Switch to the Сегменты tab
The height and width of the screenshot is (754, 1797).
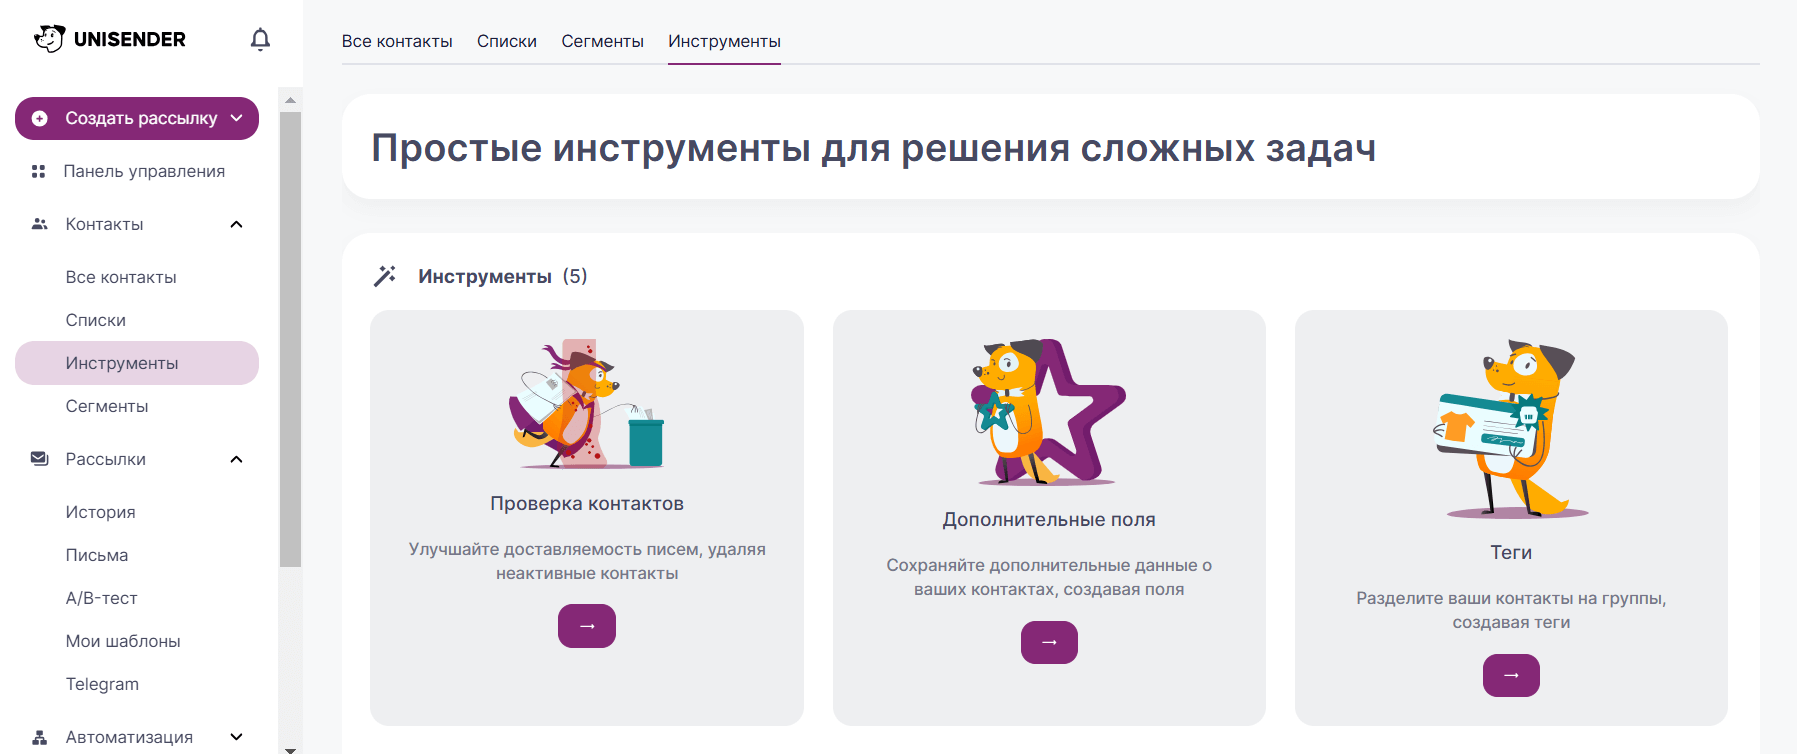(602, 41)
